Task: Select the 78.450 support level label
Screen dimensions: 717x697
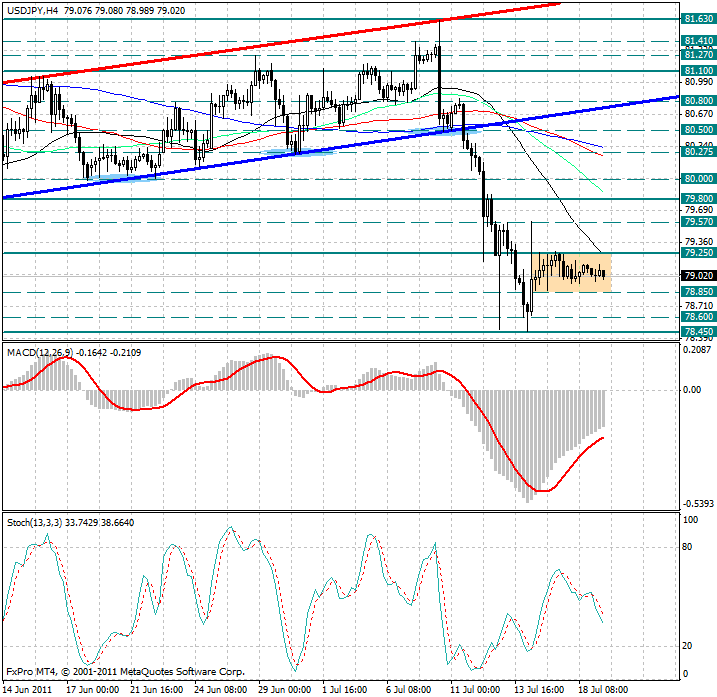Action: pos(696,331)
